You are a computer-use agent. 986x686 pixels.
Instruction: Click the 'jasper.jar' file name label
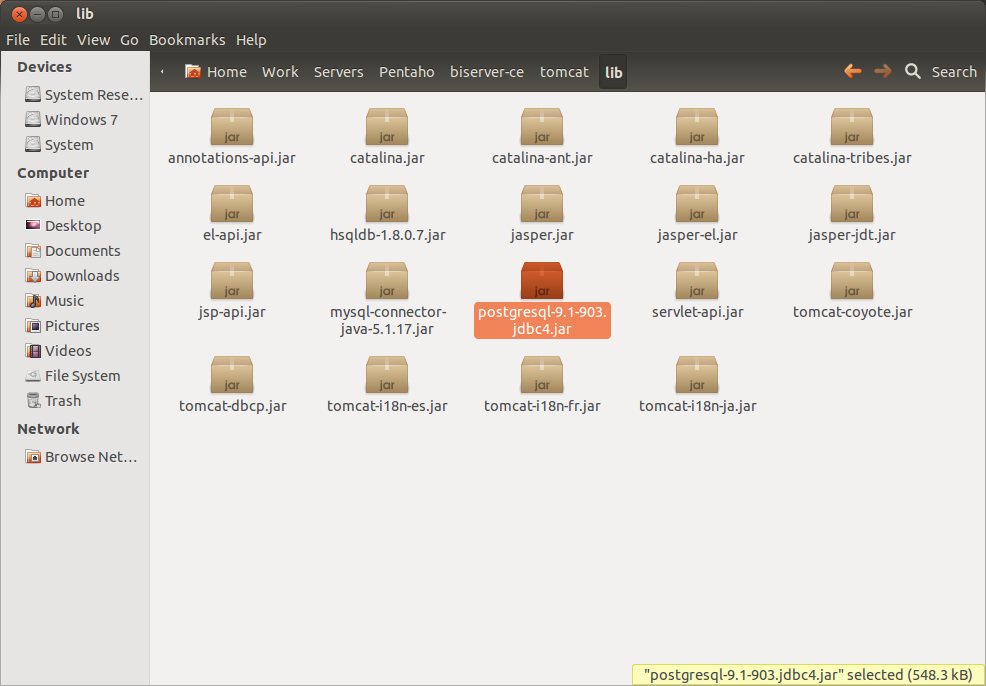click(x=542, y=235)
